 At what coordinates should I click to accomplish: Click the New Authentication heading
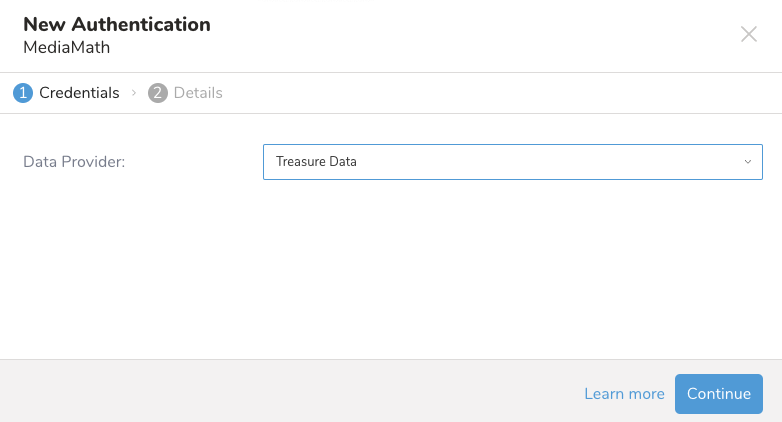tap(117, 23)
